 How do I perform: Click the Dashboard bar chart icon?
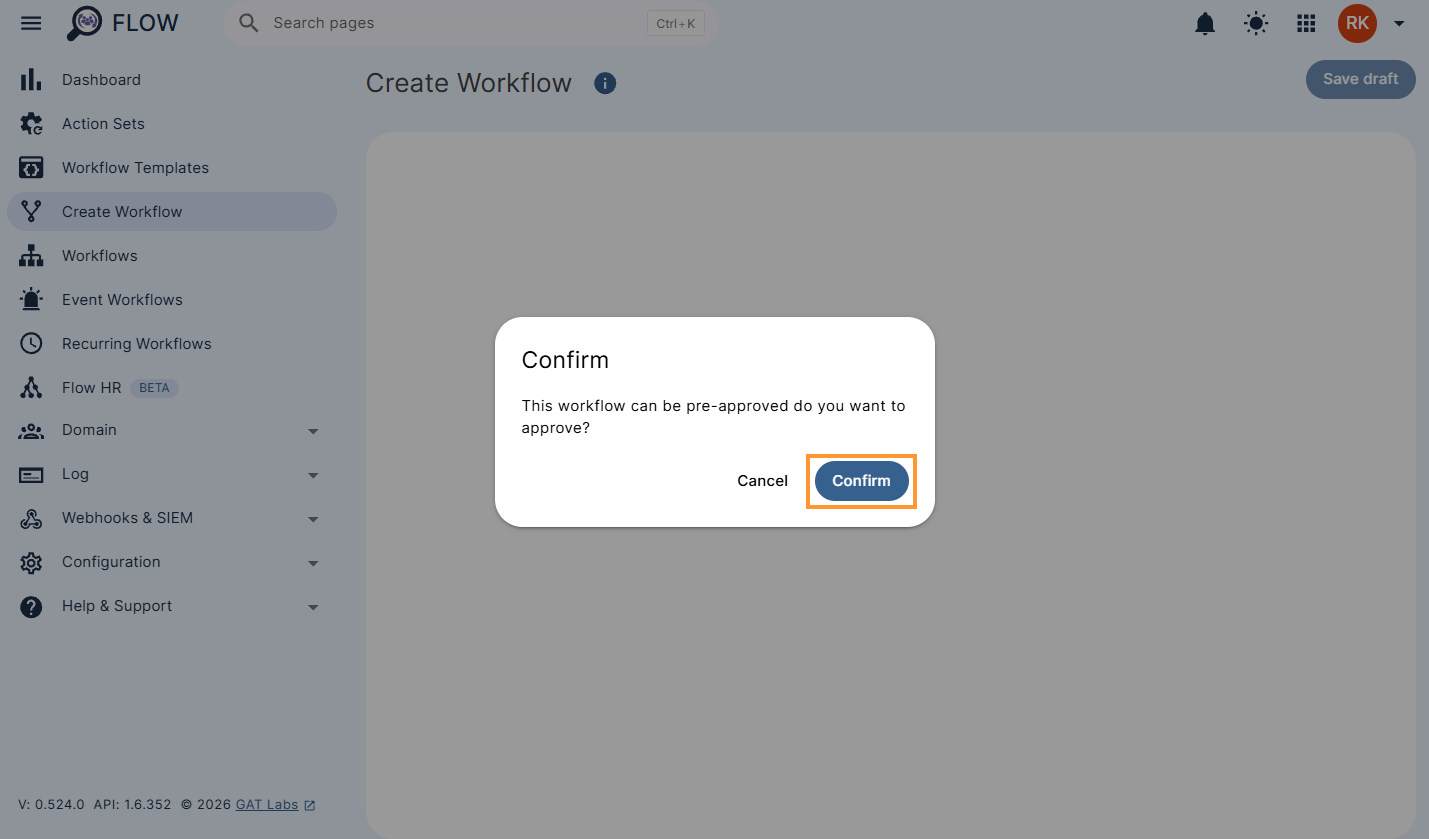pyautogui.click(x=31, y=80)
